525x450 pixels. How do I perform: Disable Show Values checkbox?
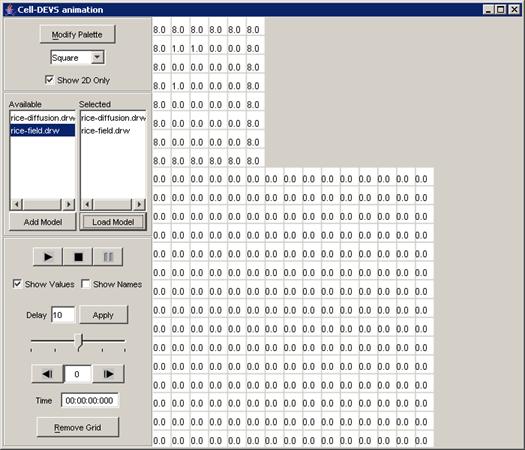(x=17, y=284)
